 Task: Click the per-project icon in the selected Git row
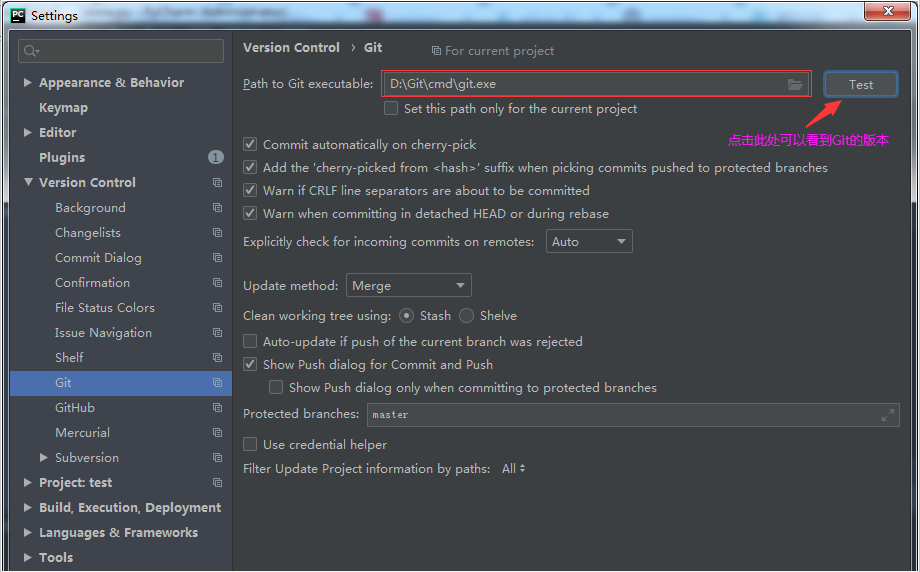217,383
